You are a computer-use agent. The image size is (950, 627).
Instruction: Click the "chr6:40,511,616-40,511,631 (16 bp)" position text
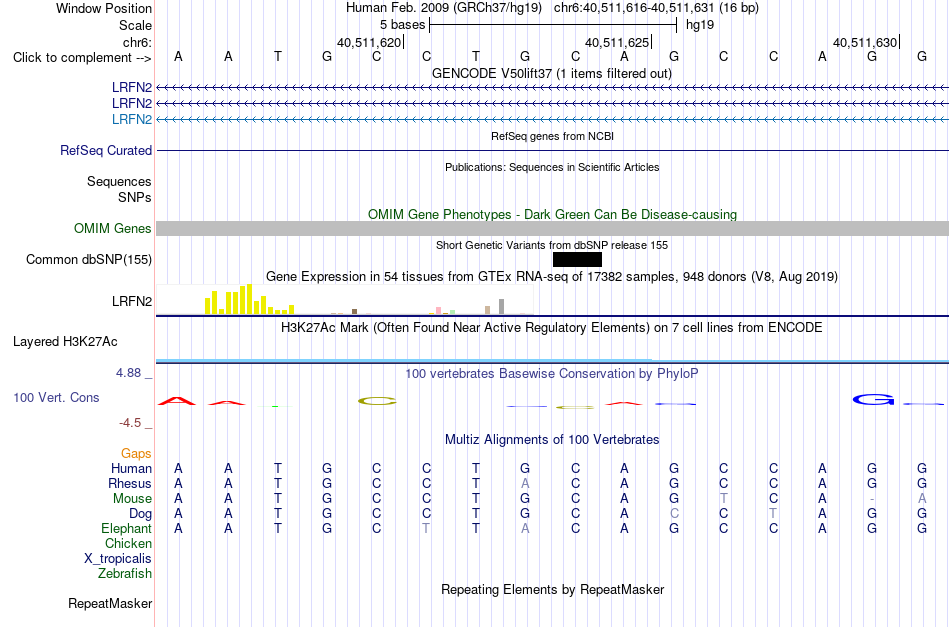[656, 8]
